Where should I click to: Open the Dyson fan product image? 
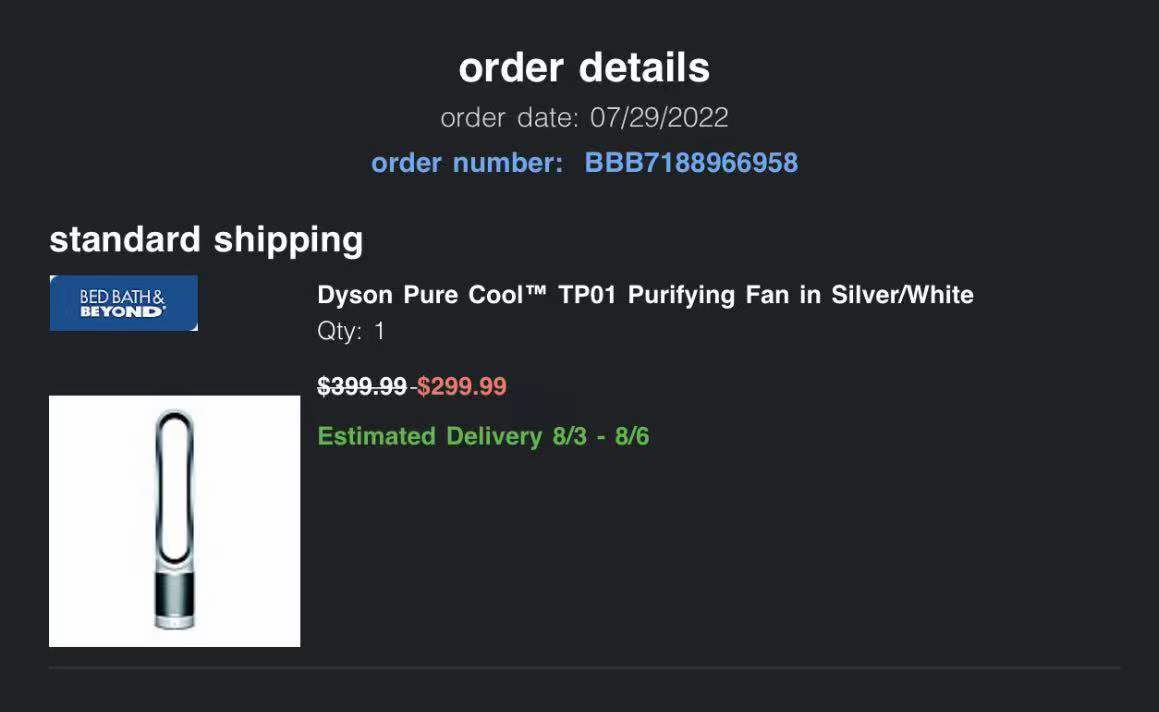[x=174, y=521]
